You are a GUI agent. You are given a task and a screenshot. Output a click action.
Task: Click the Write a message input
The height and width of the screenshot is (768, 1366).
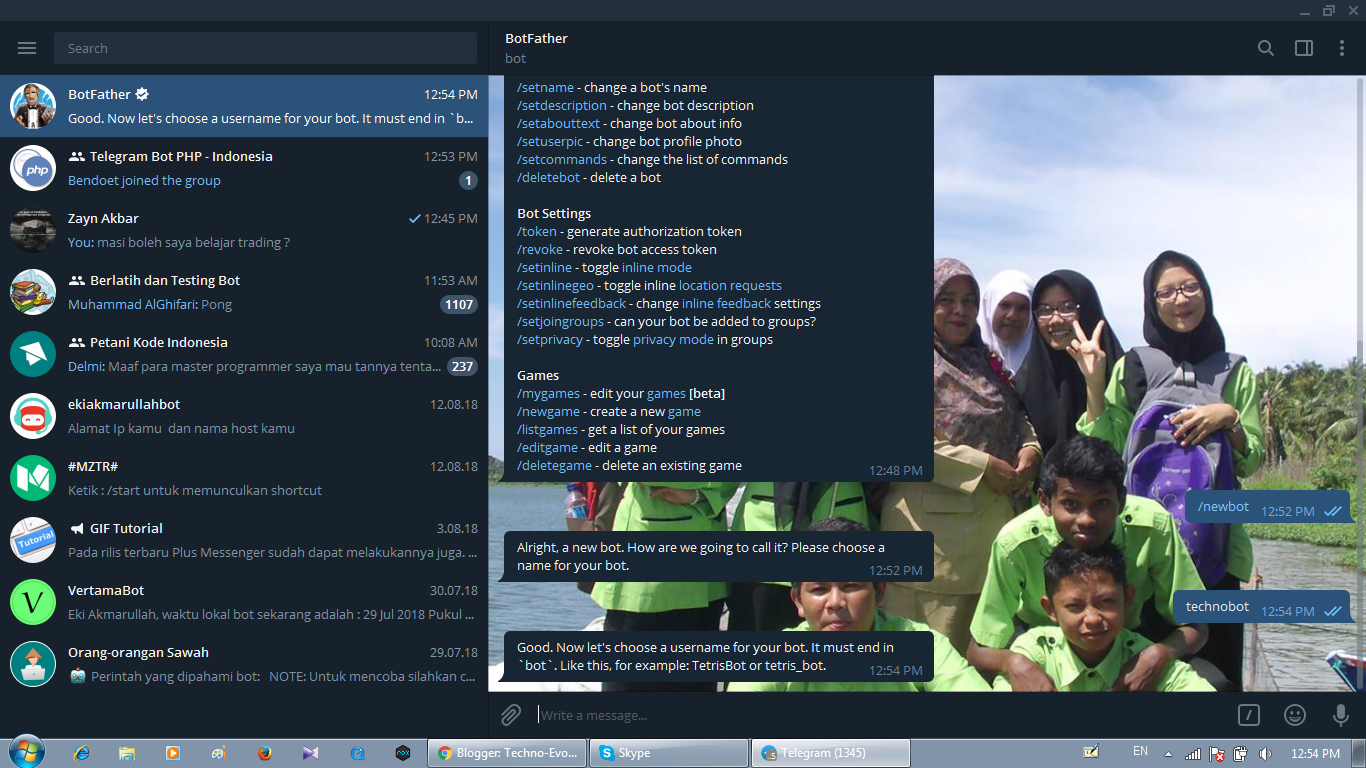point(880,715)
